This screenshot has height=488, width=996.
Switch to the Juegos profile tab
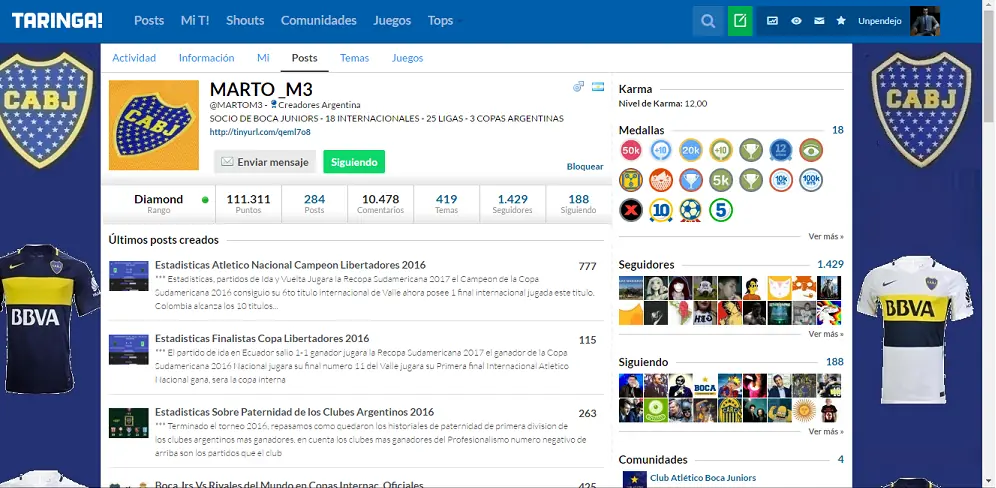click(407, 58)
